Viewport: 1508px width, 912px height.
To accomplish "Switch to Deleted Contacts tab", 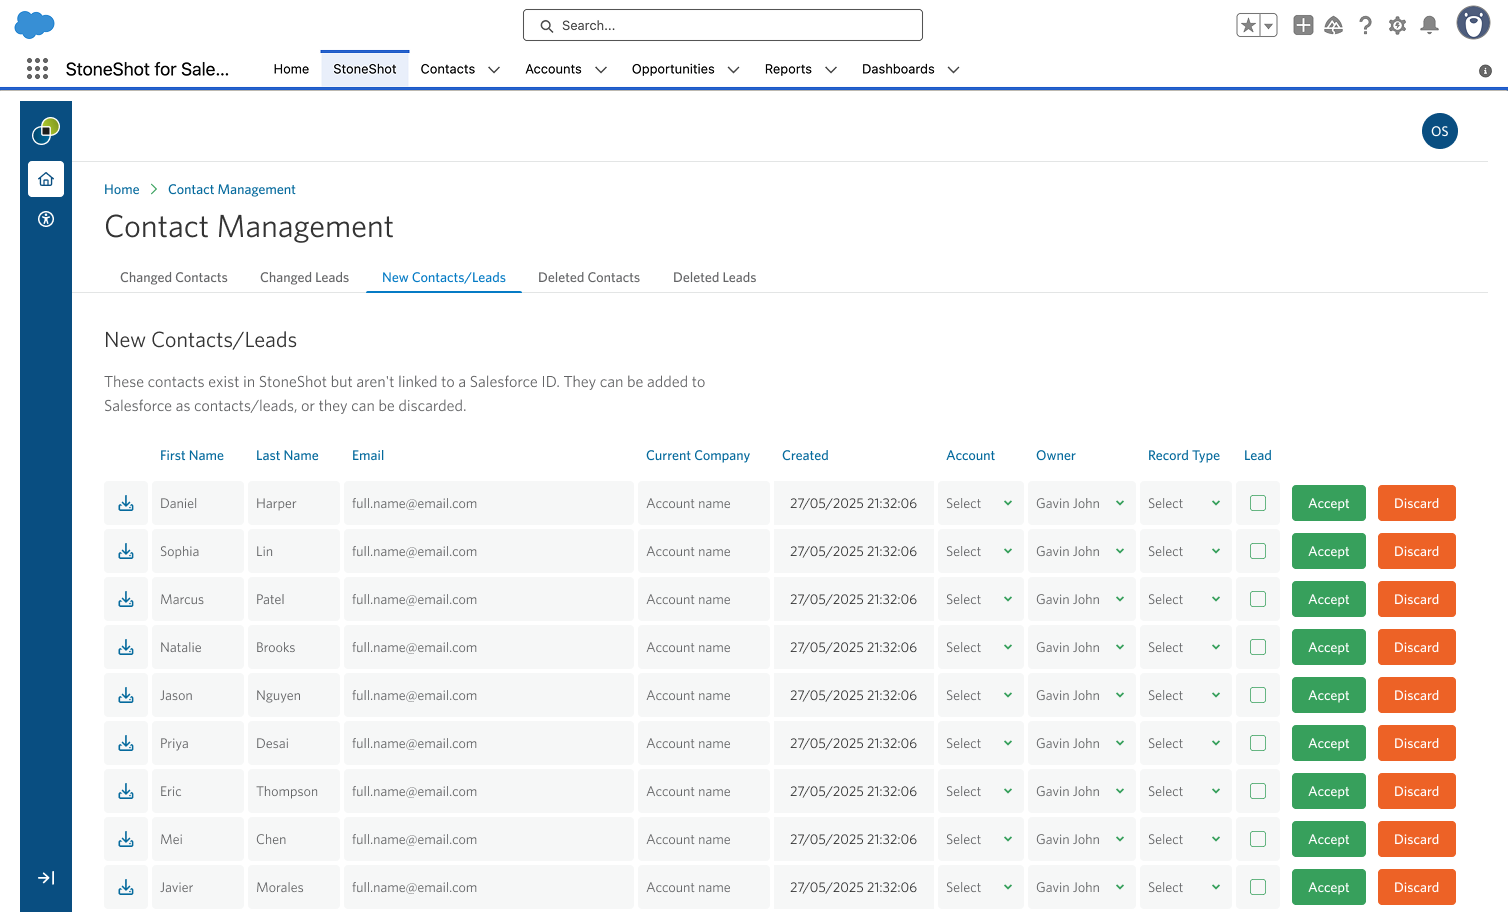I will pos(589,277).
